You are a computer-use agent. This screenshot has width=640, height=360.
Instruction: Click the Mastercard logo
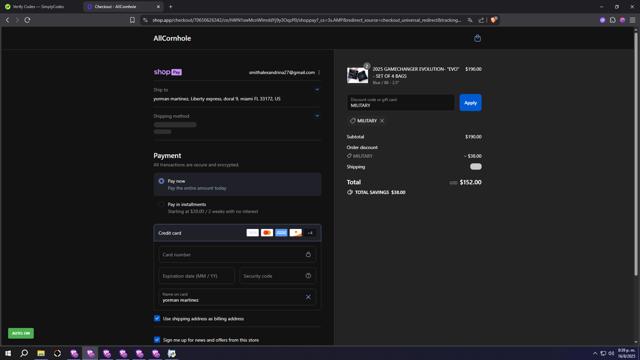[x=267, y=233]
